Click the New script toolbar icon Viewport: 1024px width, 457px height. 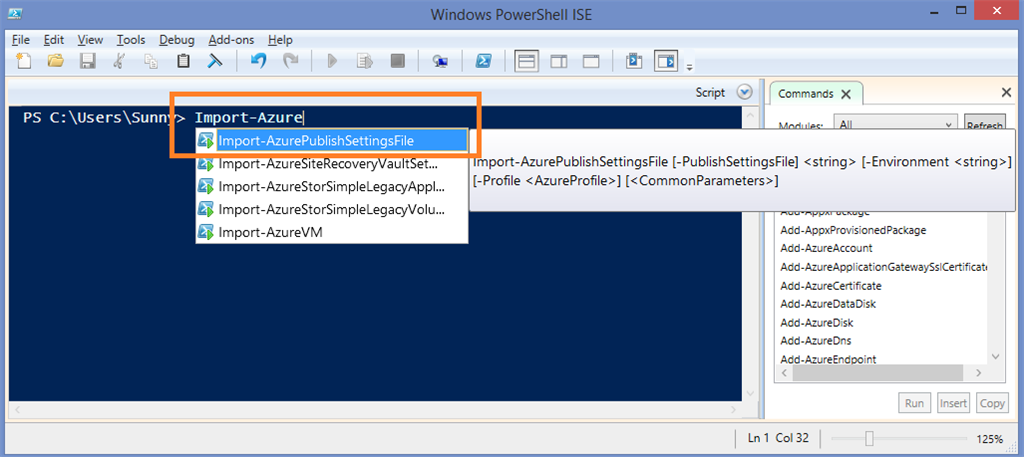coord(24,61)
